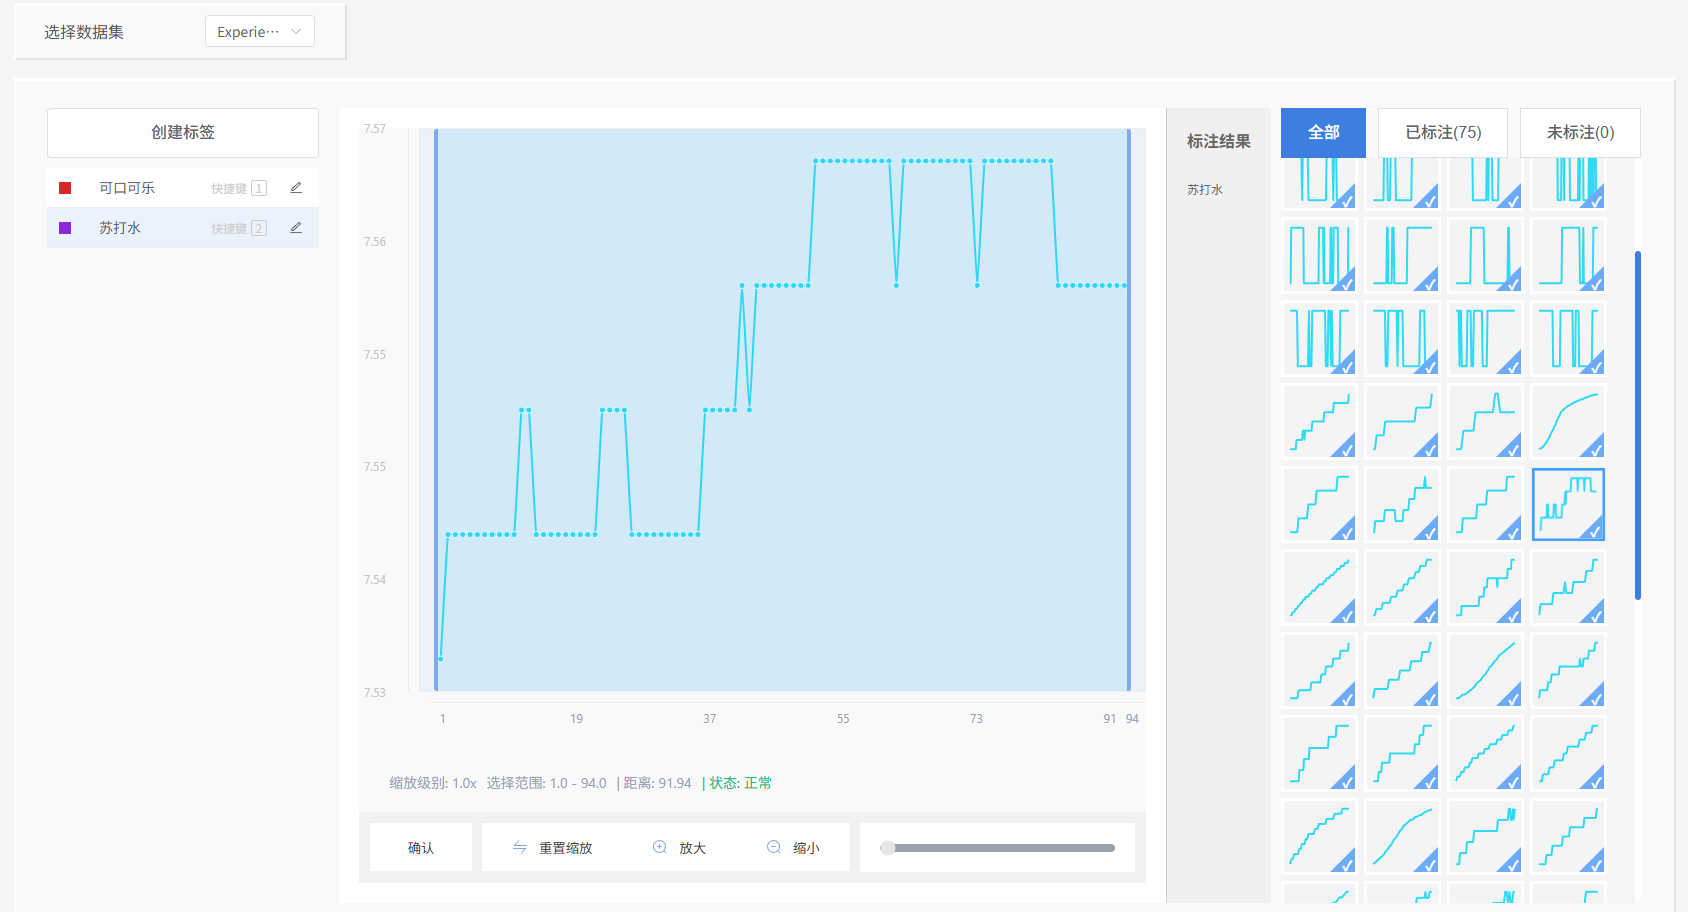Viewport: 1688px width, 912px height.
Task: Click the left selection-range handle on chart
Action: pyautogui.click(x=436, y=410)
